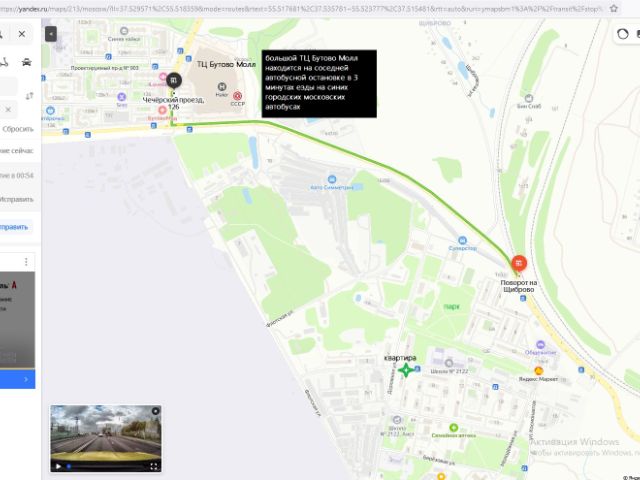Click the blue Отправить button
This screenshot has height=480, width=640.
15,227
